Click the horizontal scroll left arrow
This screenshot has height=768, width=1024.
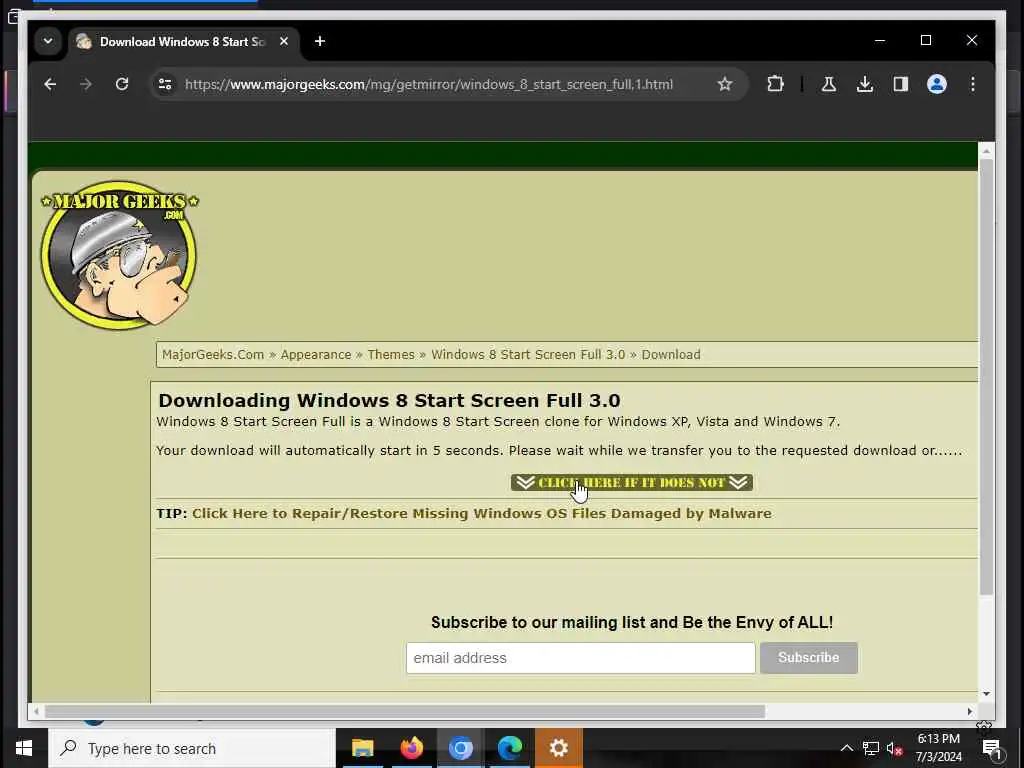pyautogui.click(x=36, y=711)
